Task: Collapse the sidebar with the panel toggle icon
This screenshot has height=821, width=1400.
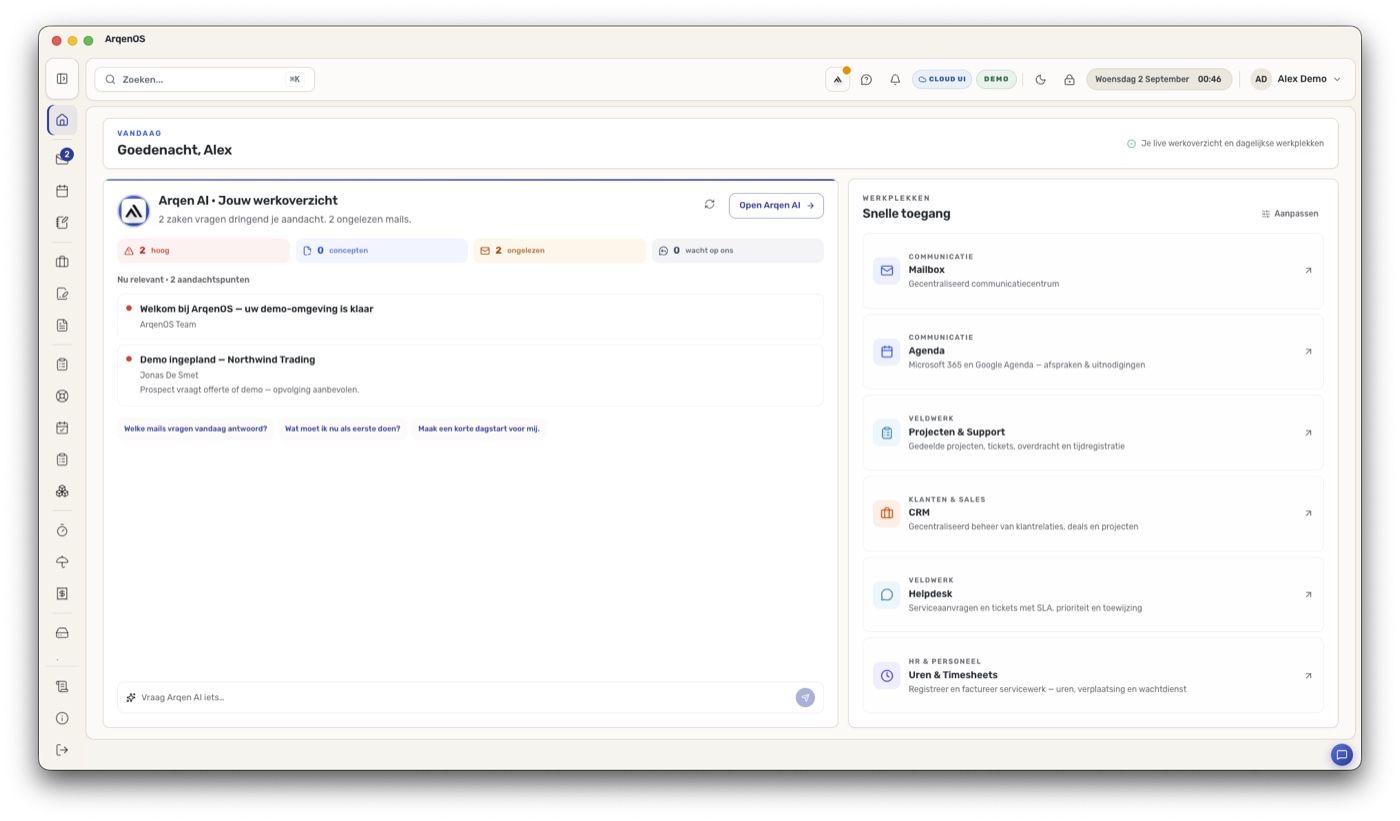Action: click(x=62, y=79)
